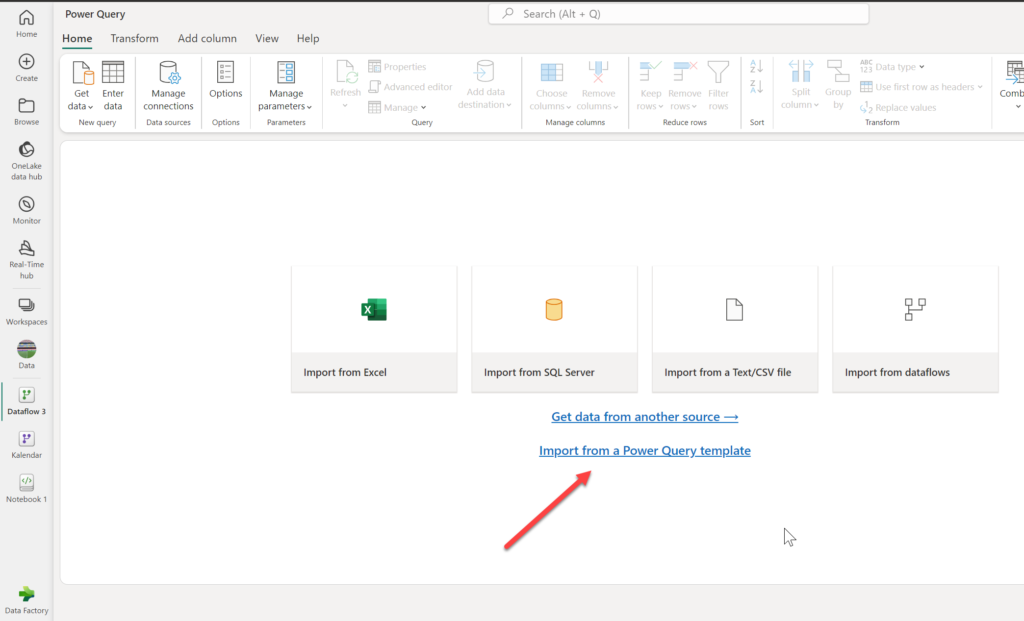Open Home in the left sidebar
1024x621 pixels.
(26, 24)
